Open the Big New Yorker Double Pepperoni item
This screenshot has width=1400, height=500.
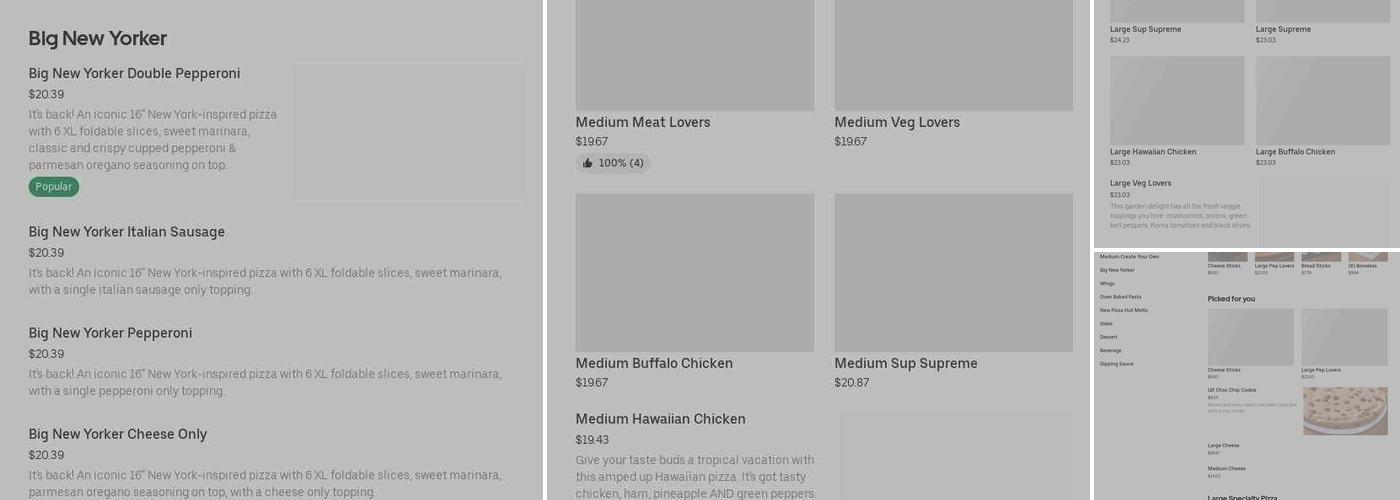click(x=134, y=74)
